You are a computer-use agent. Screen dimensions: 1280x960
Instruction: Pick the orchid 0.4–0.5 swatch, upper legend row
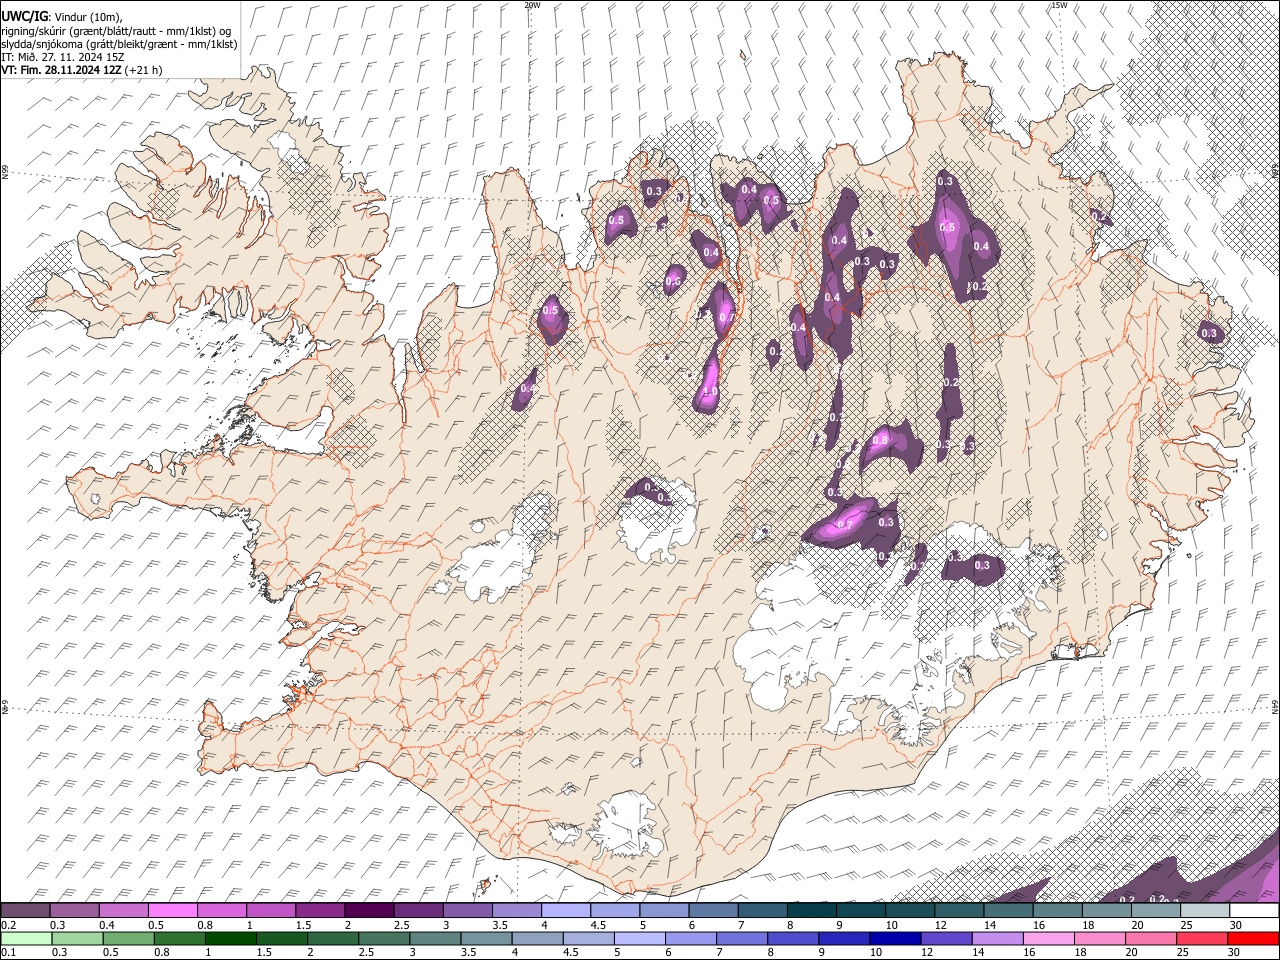[x=123, y=910]
